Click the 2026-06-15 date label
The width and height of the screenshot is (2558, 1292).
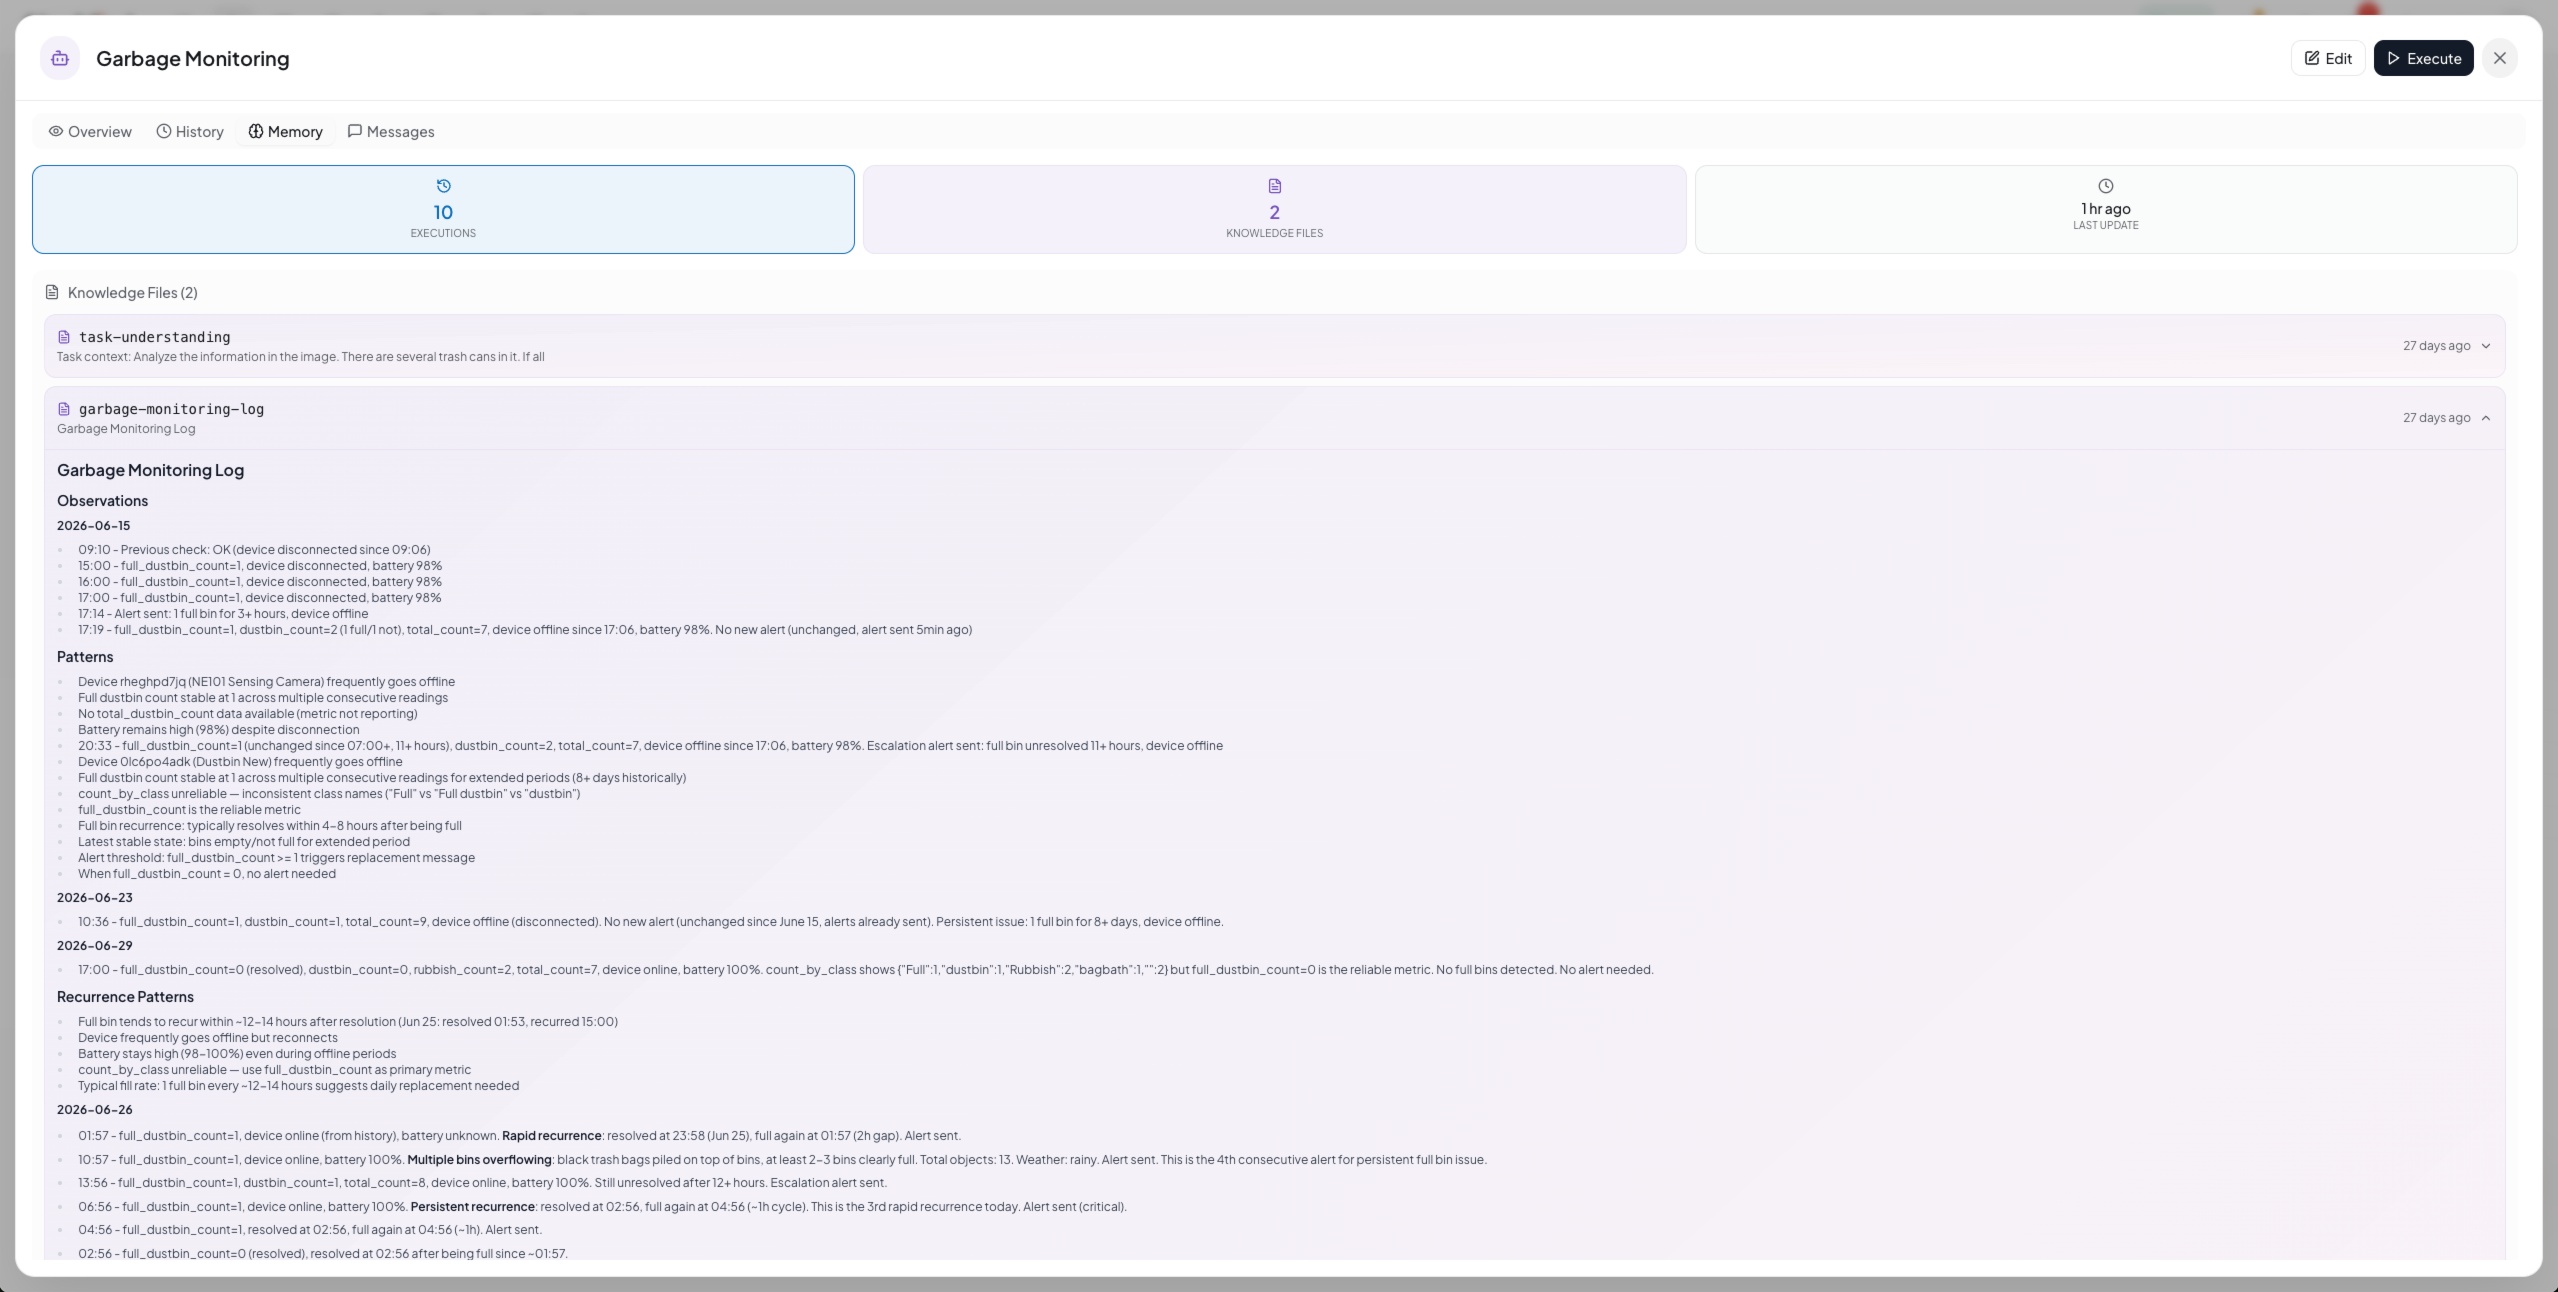tap(93, 526)
